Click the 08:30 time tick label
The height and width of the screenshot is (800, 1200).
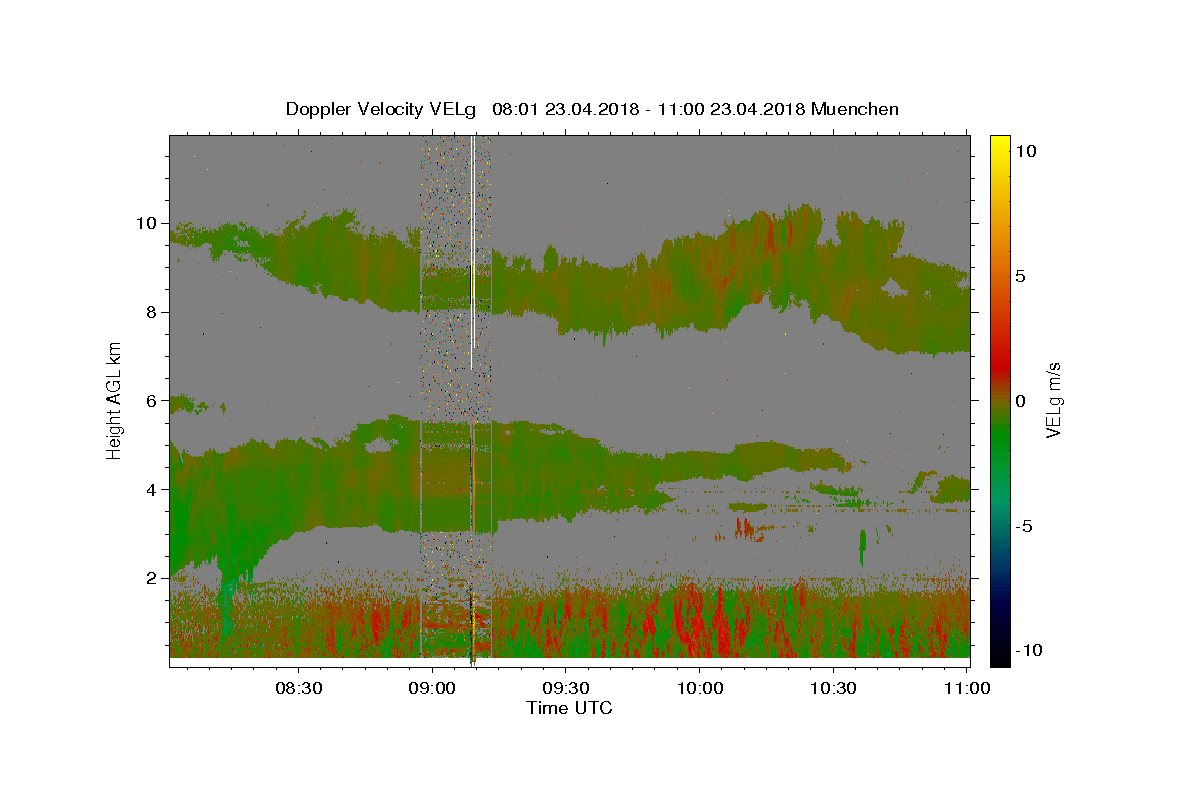coord(298,689)
